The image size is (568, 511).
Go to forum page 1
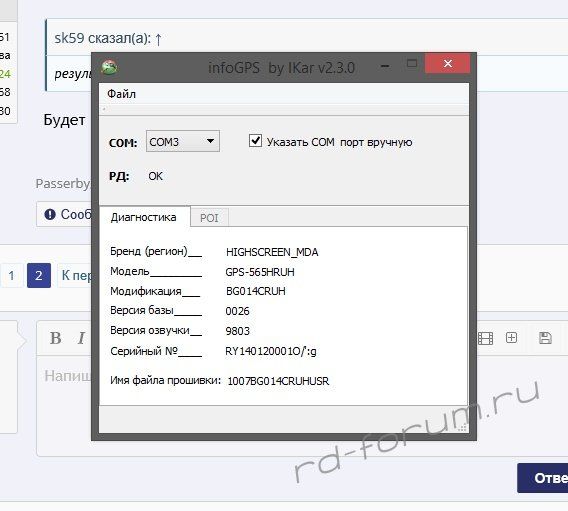[x=12, y=276]
